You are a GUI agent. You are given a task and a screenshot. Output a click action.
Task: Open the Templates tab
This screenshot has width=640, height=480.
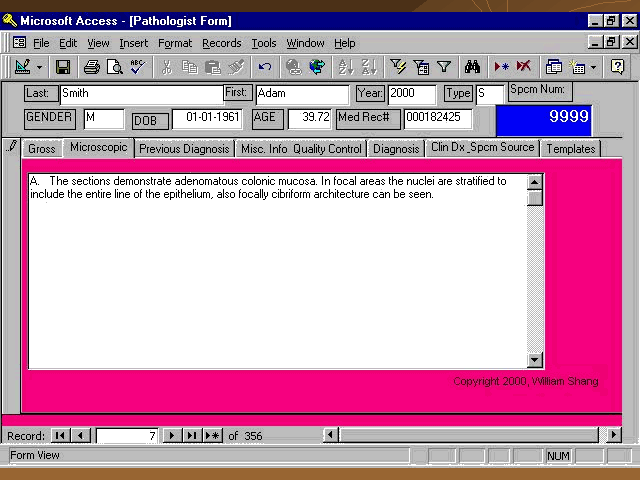pyautogui.click(x=570, y=149)
